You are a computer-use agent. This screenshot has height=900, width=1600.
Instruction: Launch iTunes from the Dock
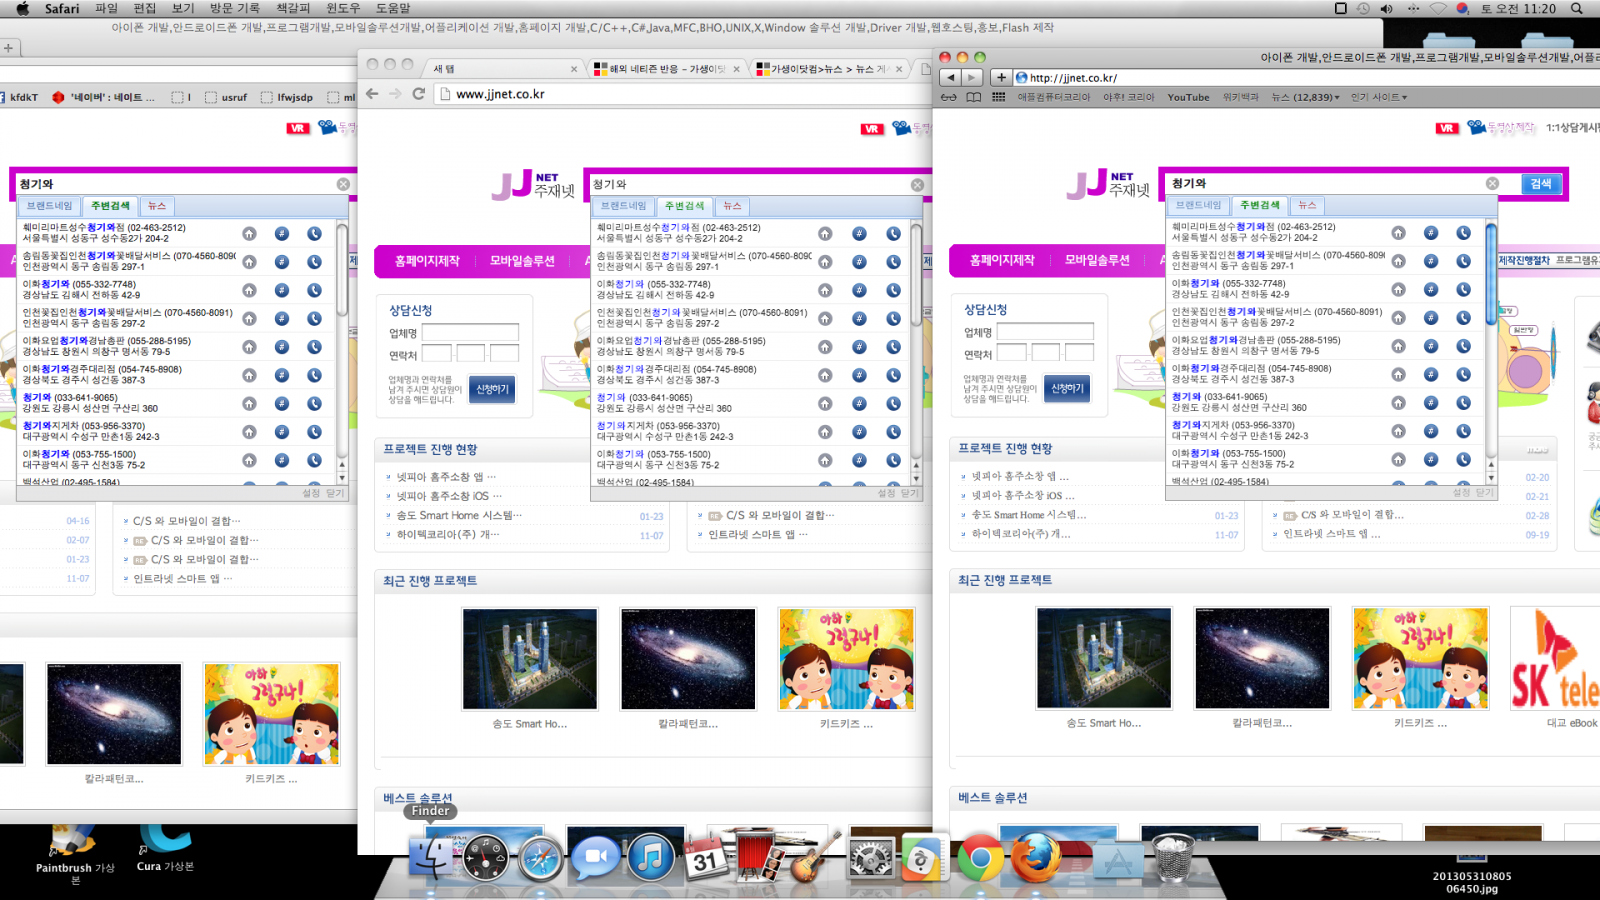(650, 858)
